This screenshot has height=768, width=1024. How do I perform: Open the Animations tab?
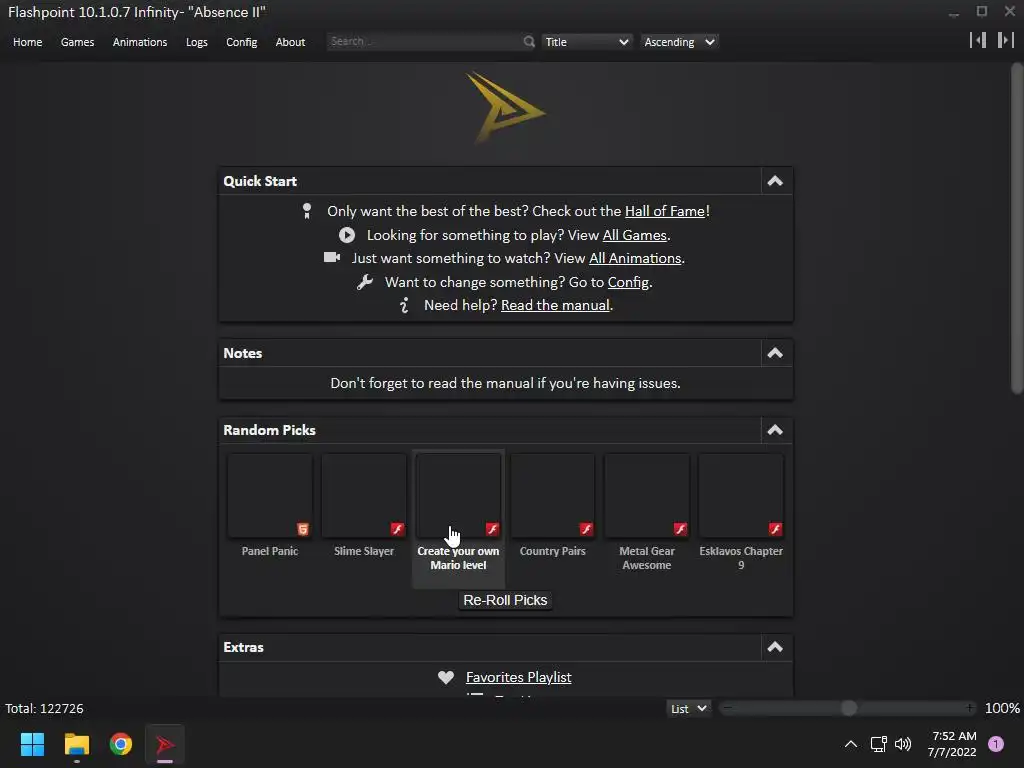coord(140,42)
